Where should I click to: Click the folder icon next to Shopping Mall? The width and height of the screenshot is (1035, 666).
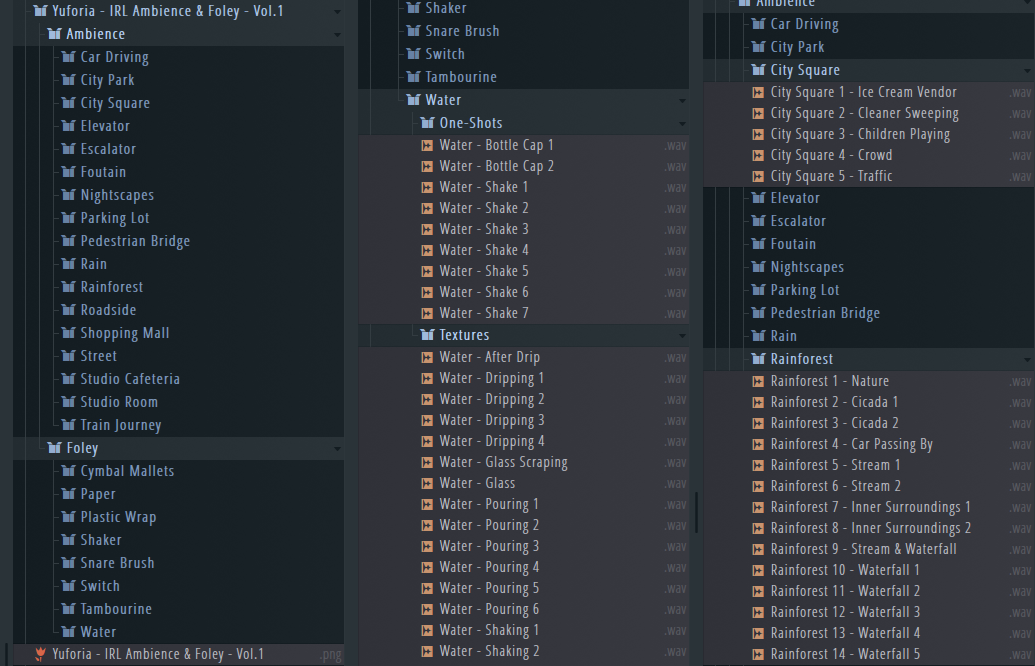coord(69,333)
